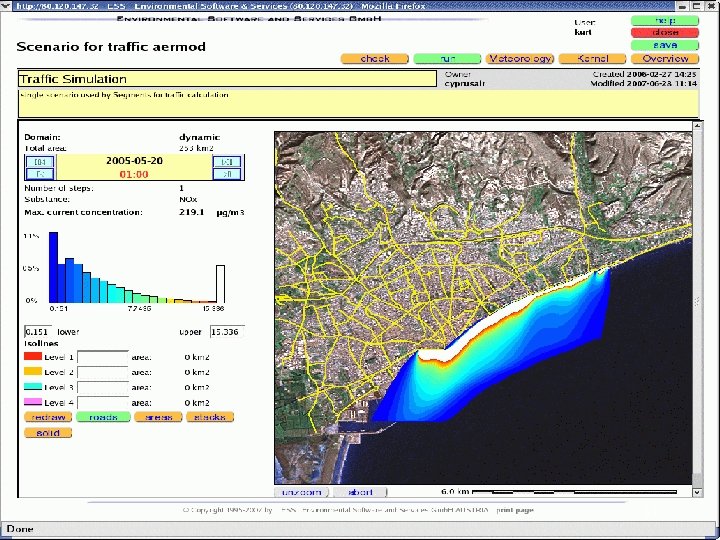Viewport: 720px width, 540px height.
Task: Click the 'Done' status bar text
Action: (20, 529)
